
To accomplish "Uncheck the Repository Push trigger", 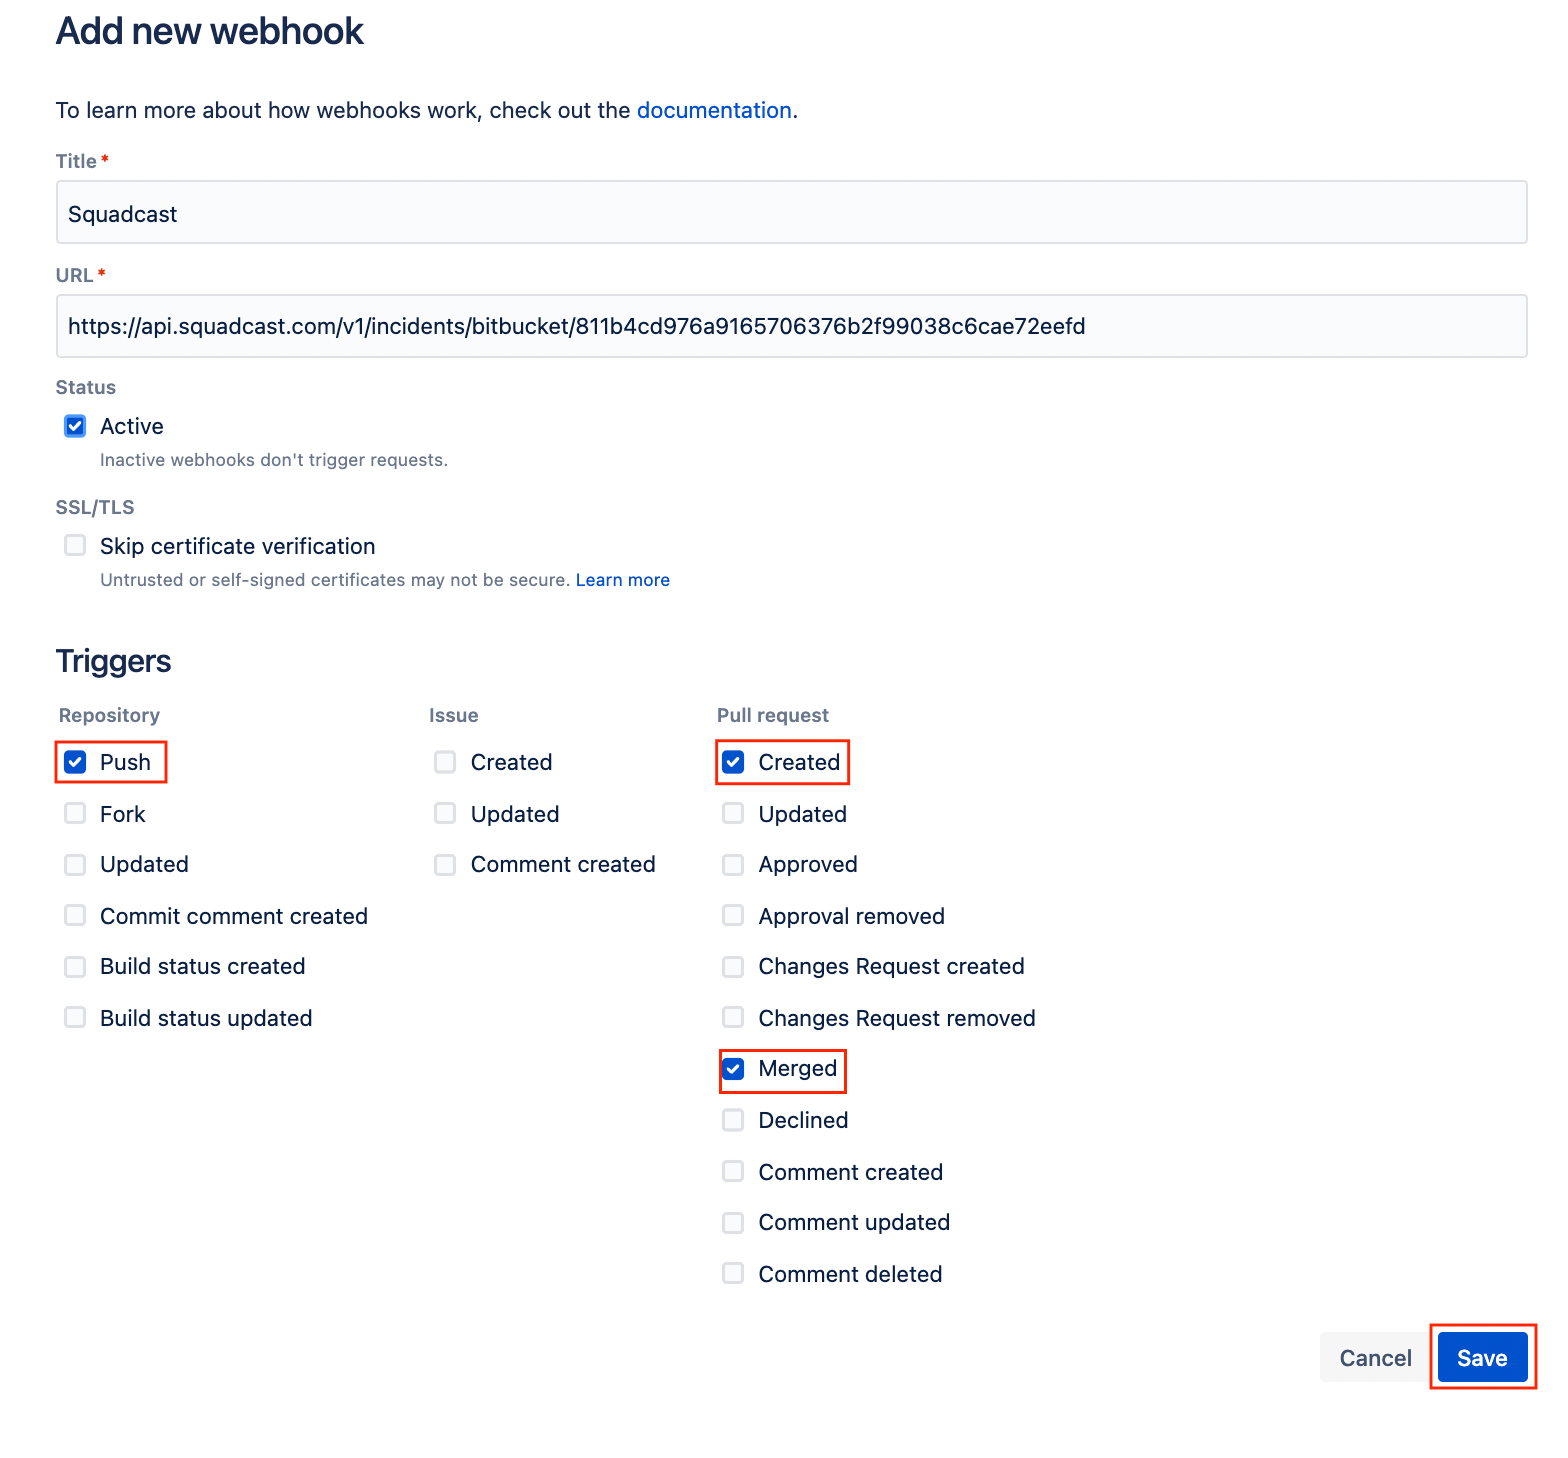I will coord(75,762).
